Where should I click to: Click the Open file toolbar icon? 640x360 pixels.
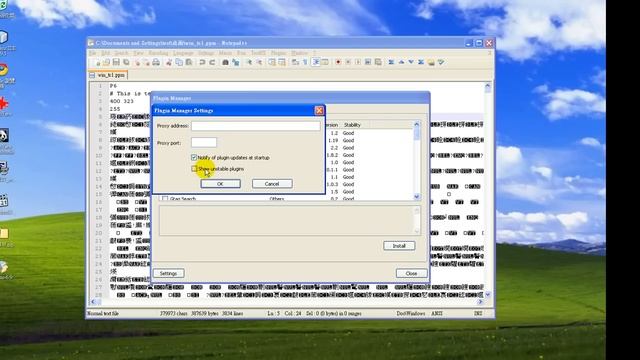(x=107, y=62)
